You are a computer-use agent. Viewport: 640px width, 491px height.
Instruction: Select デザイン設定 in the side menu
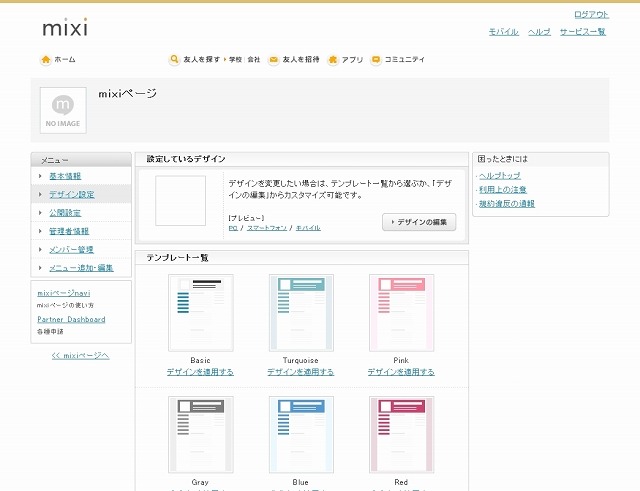pyautogui.click(x=72, y=194)
